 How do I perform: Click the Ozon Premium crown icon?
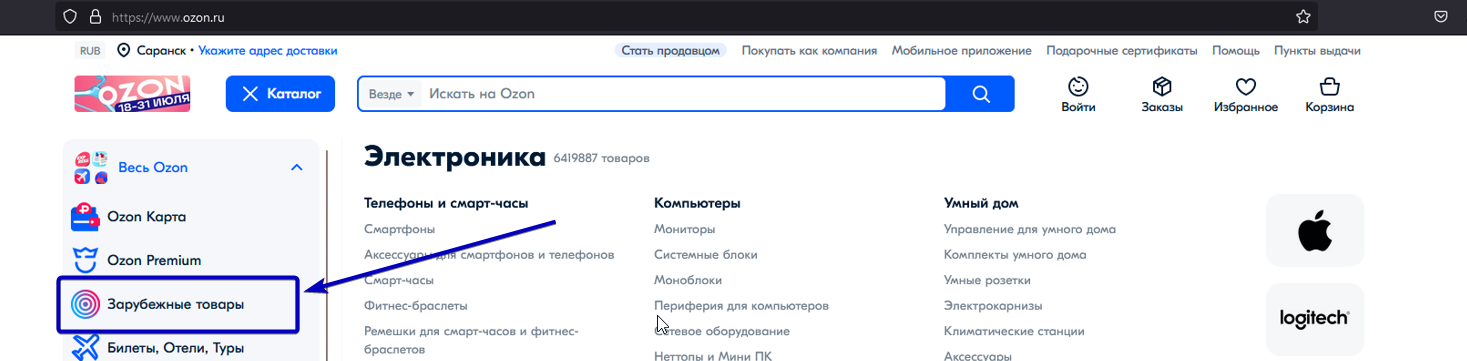click(x=85, y=260)
